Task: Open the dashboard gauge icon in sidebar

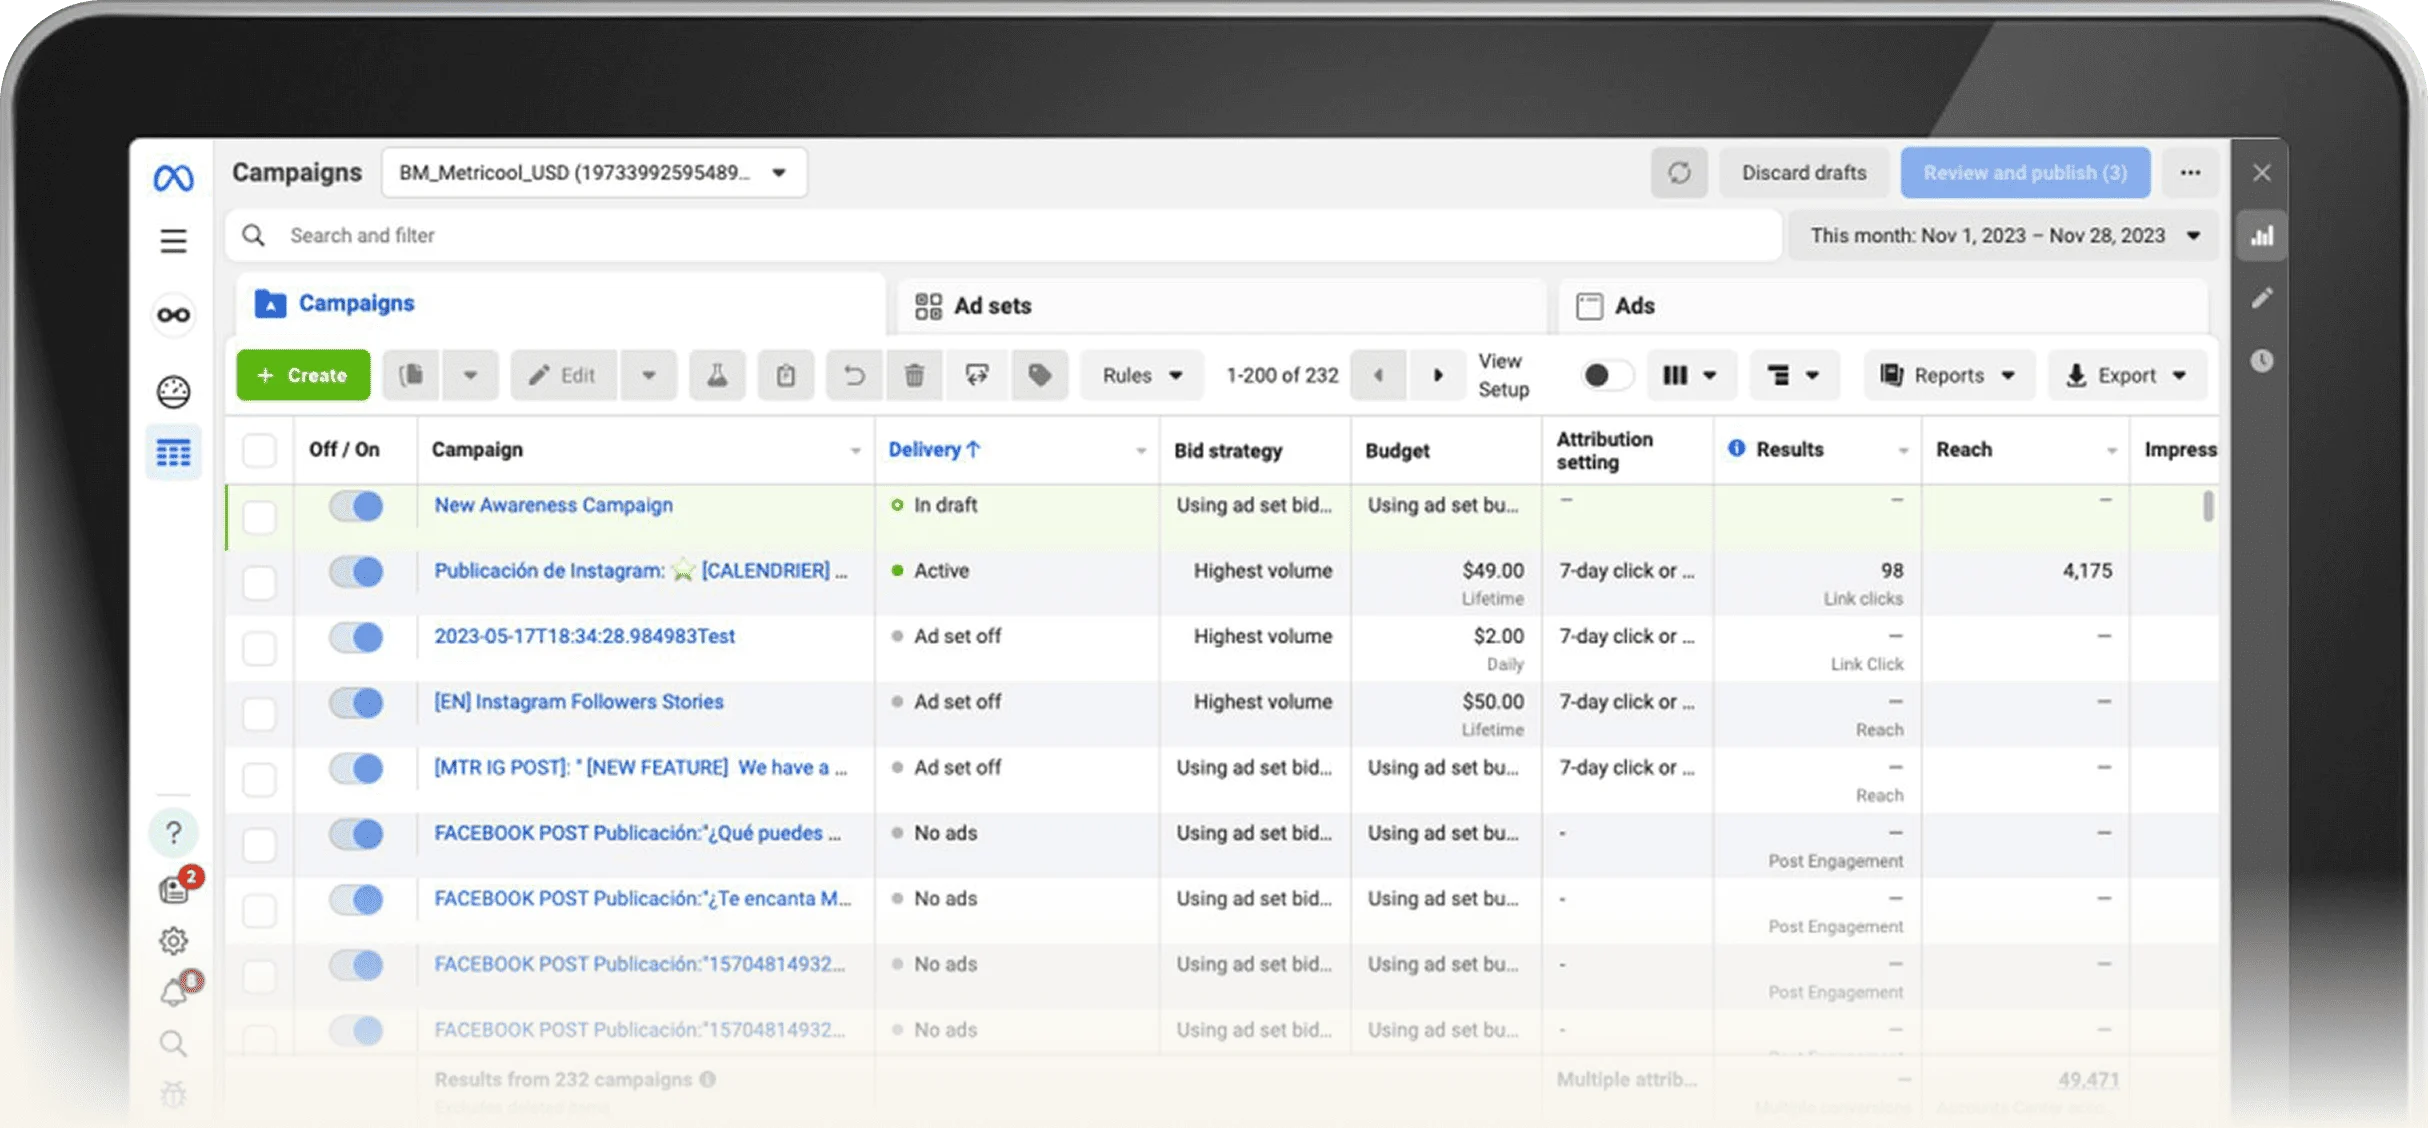Action: (173, 391)
